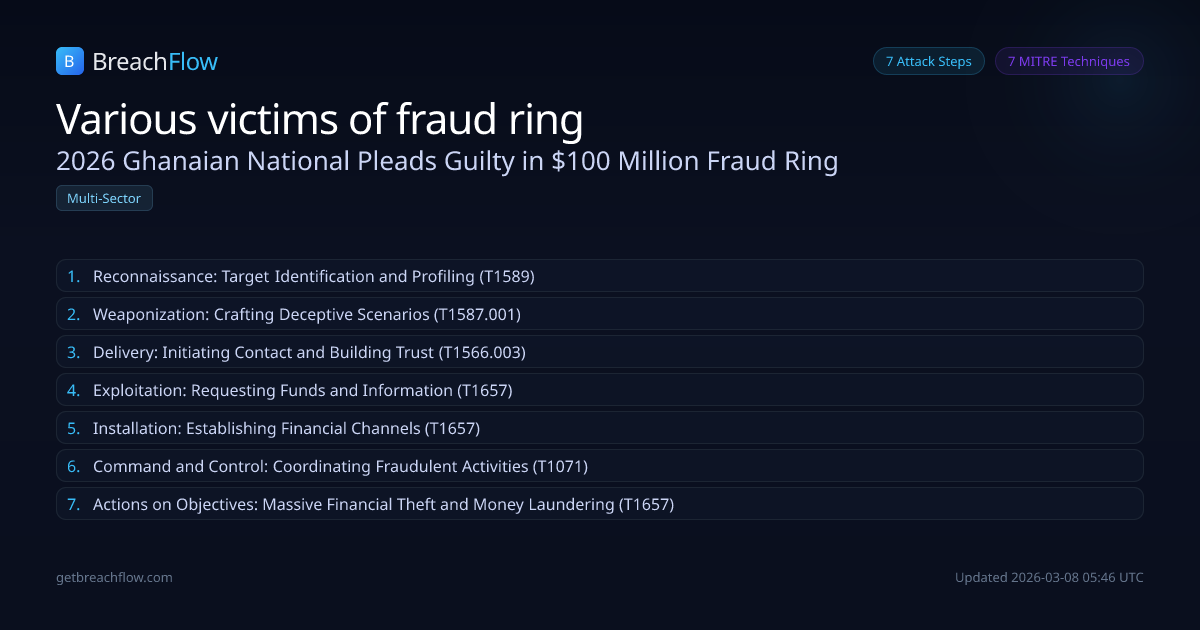Click the BreachFlow logo icon
This screenshot has width=1200, height=630.
69,62
